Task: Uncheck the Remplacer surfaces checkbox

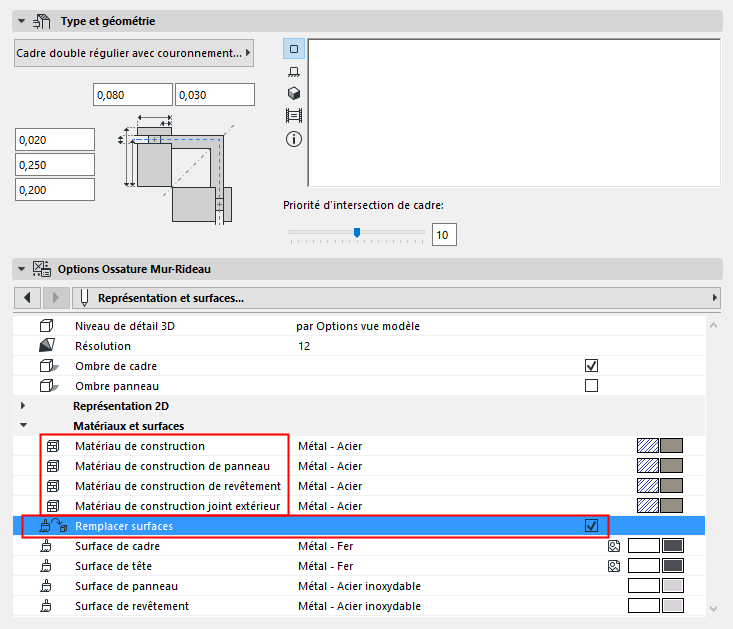Action: pos(591,526)
